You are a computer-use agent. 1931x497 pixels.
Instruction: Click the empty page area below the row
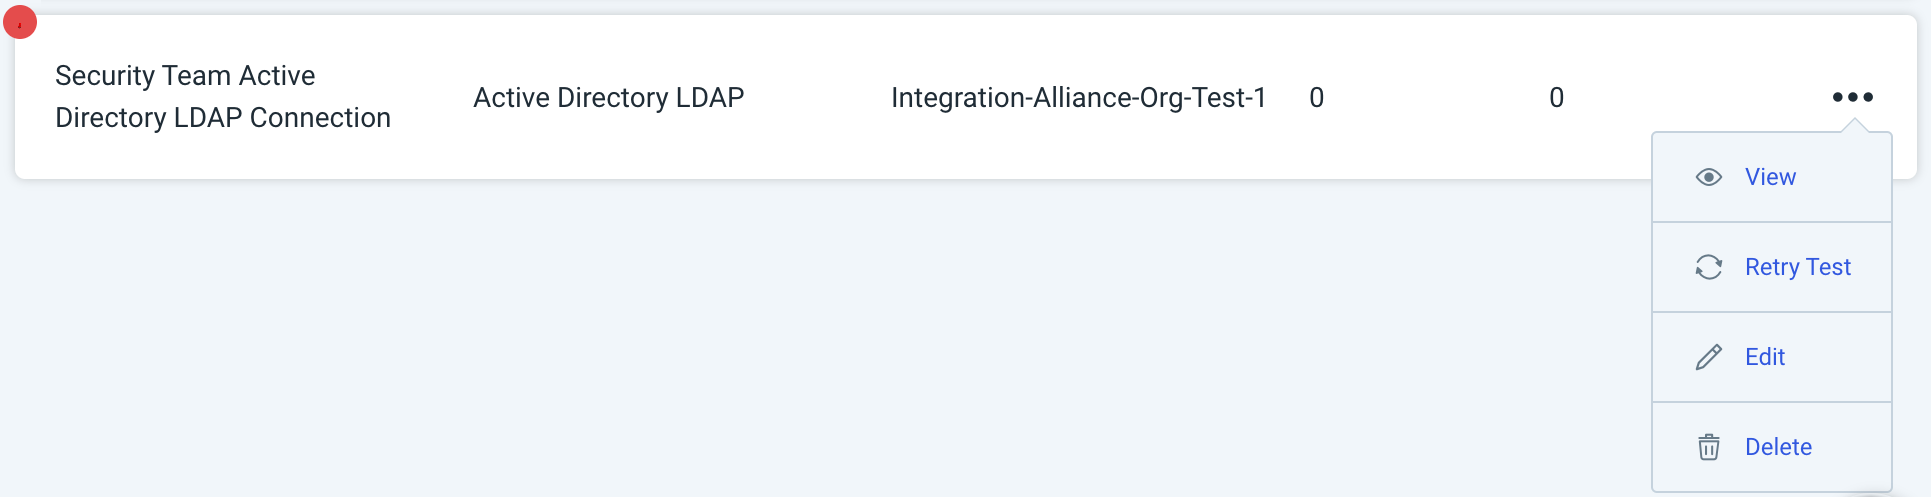[x=800, y=340]
